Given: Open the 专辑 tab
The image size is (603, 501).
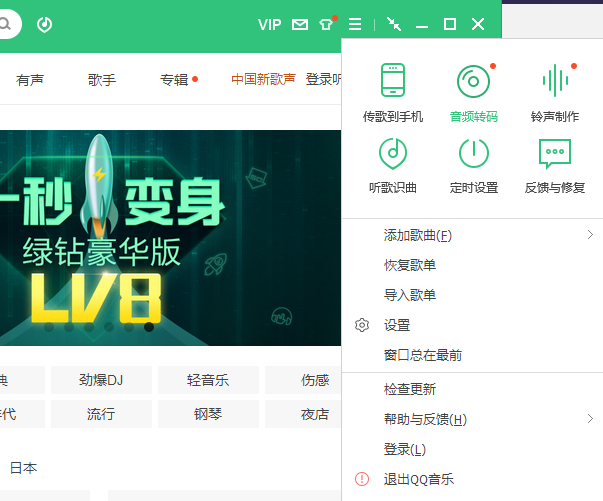Looking at the screenshot, I should click(x=174, y=80).
